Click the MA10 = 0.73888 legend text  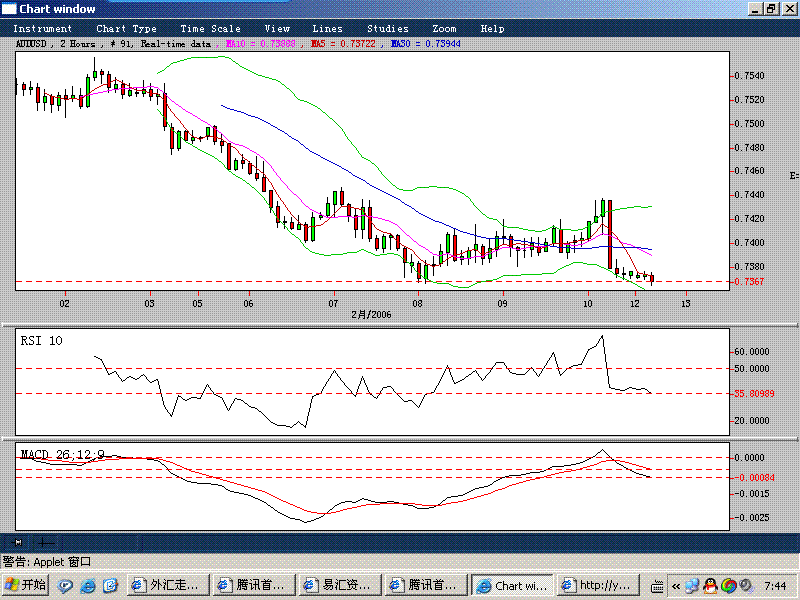click(x=260, y=44)
